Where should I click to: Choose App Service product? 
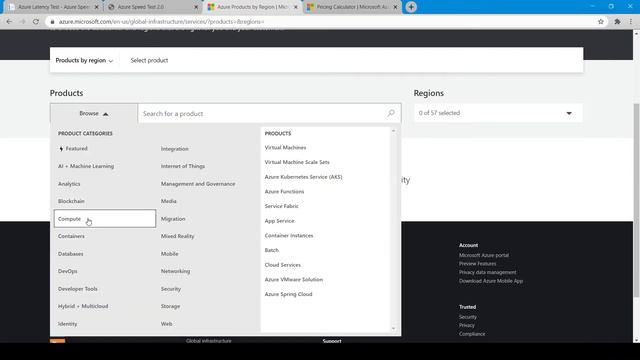click(279, 221)
